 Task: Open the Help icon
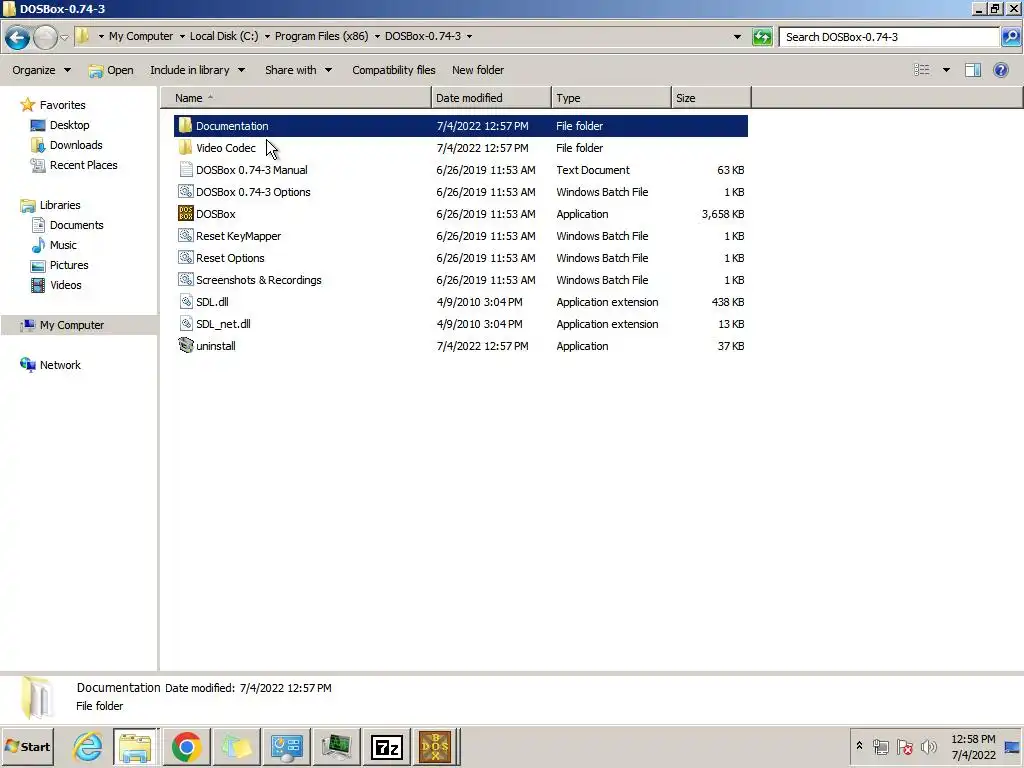[1000, 70]
